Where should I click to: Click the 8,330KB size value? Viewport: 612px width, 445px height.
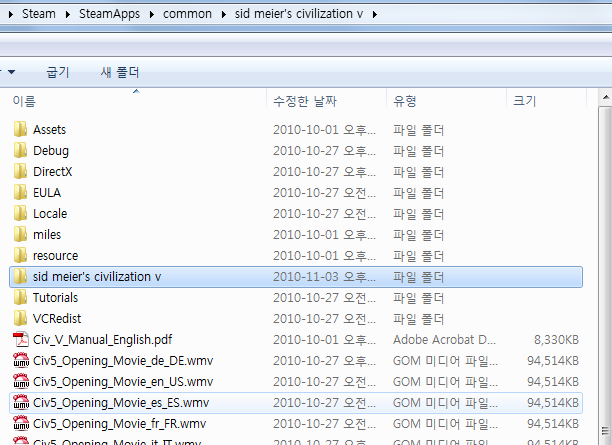[556, 340]
